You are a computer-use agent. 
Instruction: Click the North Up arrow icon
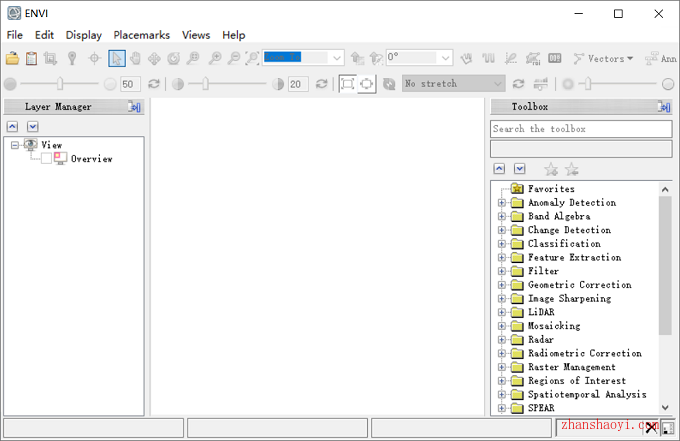pyautogui.click(x=376, y=58)
